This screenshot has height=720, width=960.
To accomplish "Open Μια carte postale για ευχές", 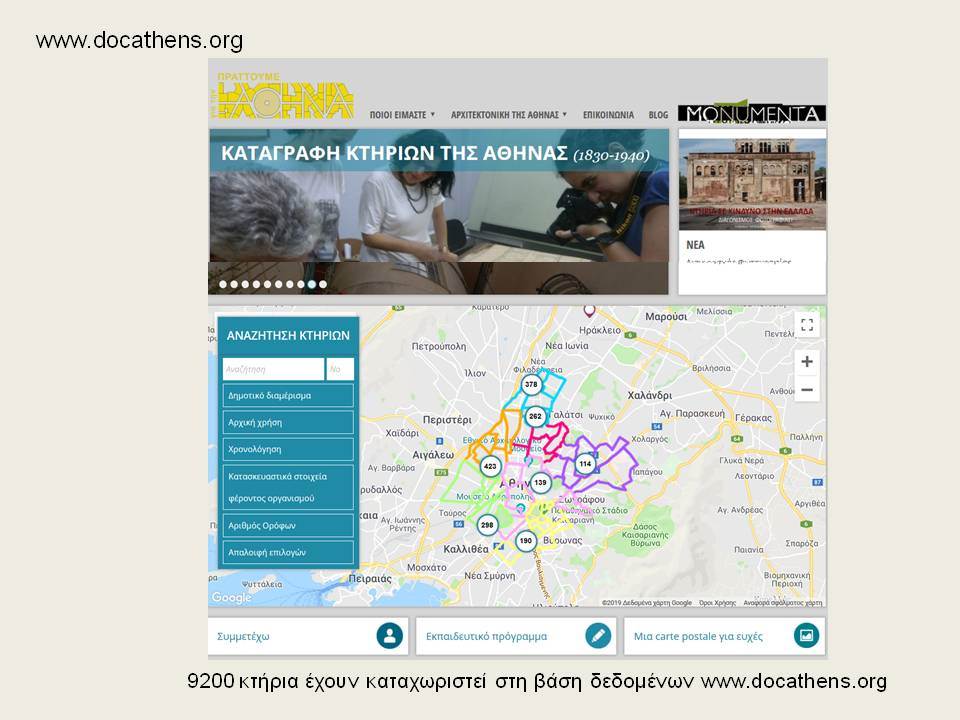I will (x=698, y=636).
